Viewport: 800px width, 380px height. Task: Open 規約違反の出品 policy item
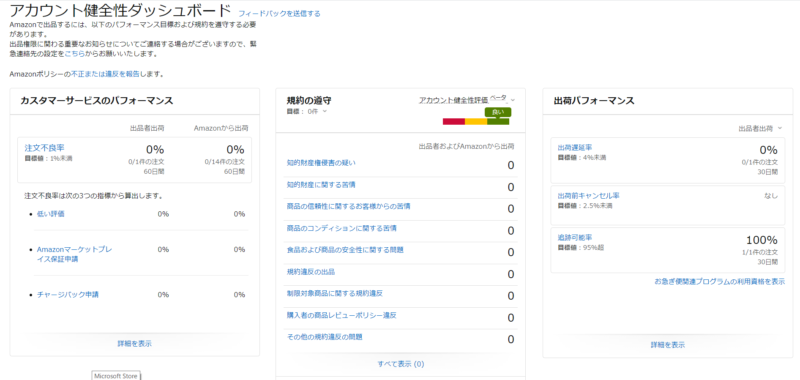[311, 272]
